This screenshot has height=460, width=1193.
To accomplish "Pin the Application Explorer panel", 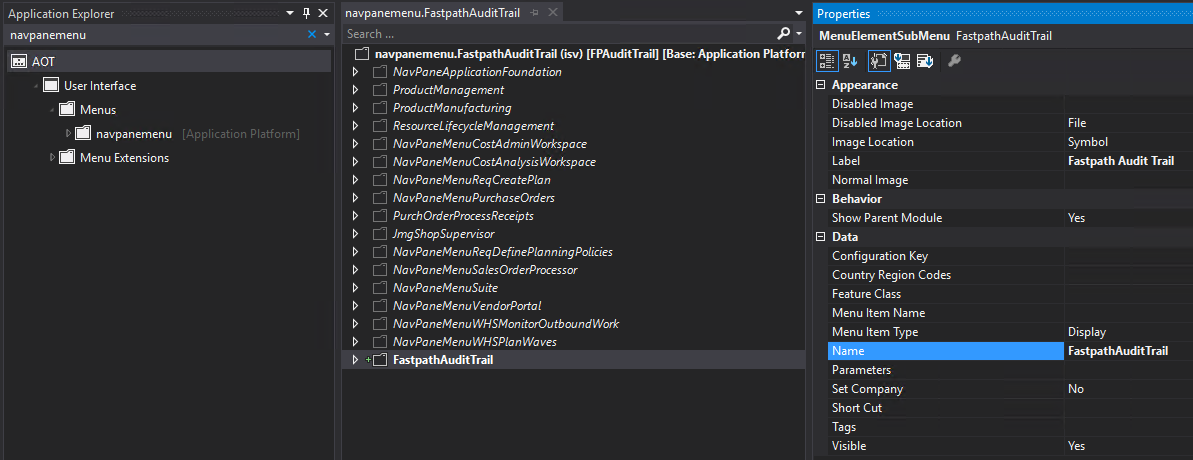I will [x=306, y=14].
